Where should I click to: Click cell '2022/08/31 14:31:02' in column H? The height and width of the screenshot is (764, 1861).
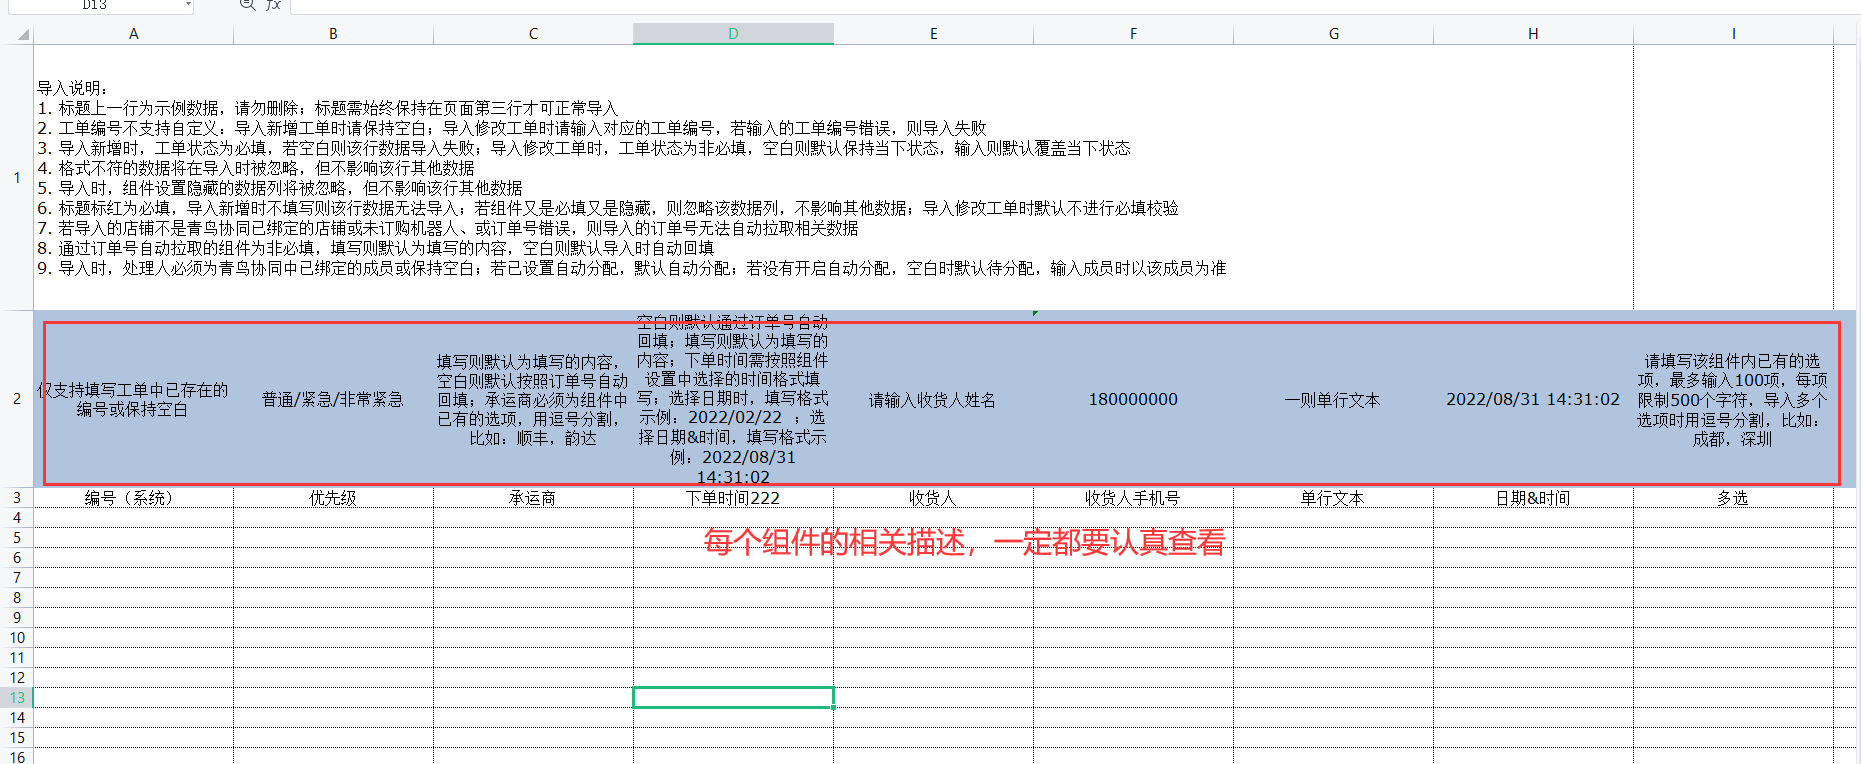1533,399
